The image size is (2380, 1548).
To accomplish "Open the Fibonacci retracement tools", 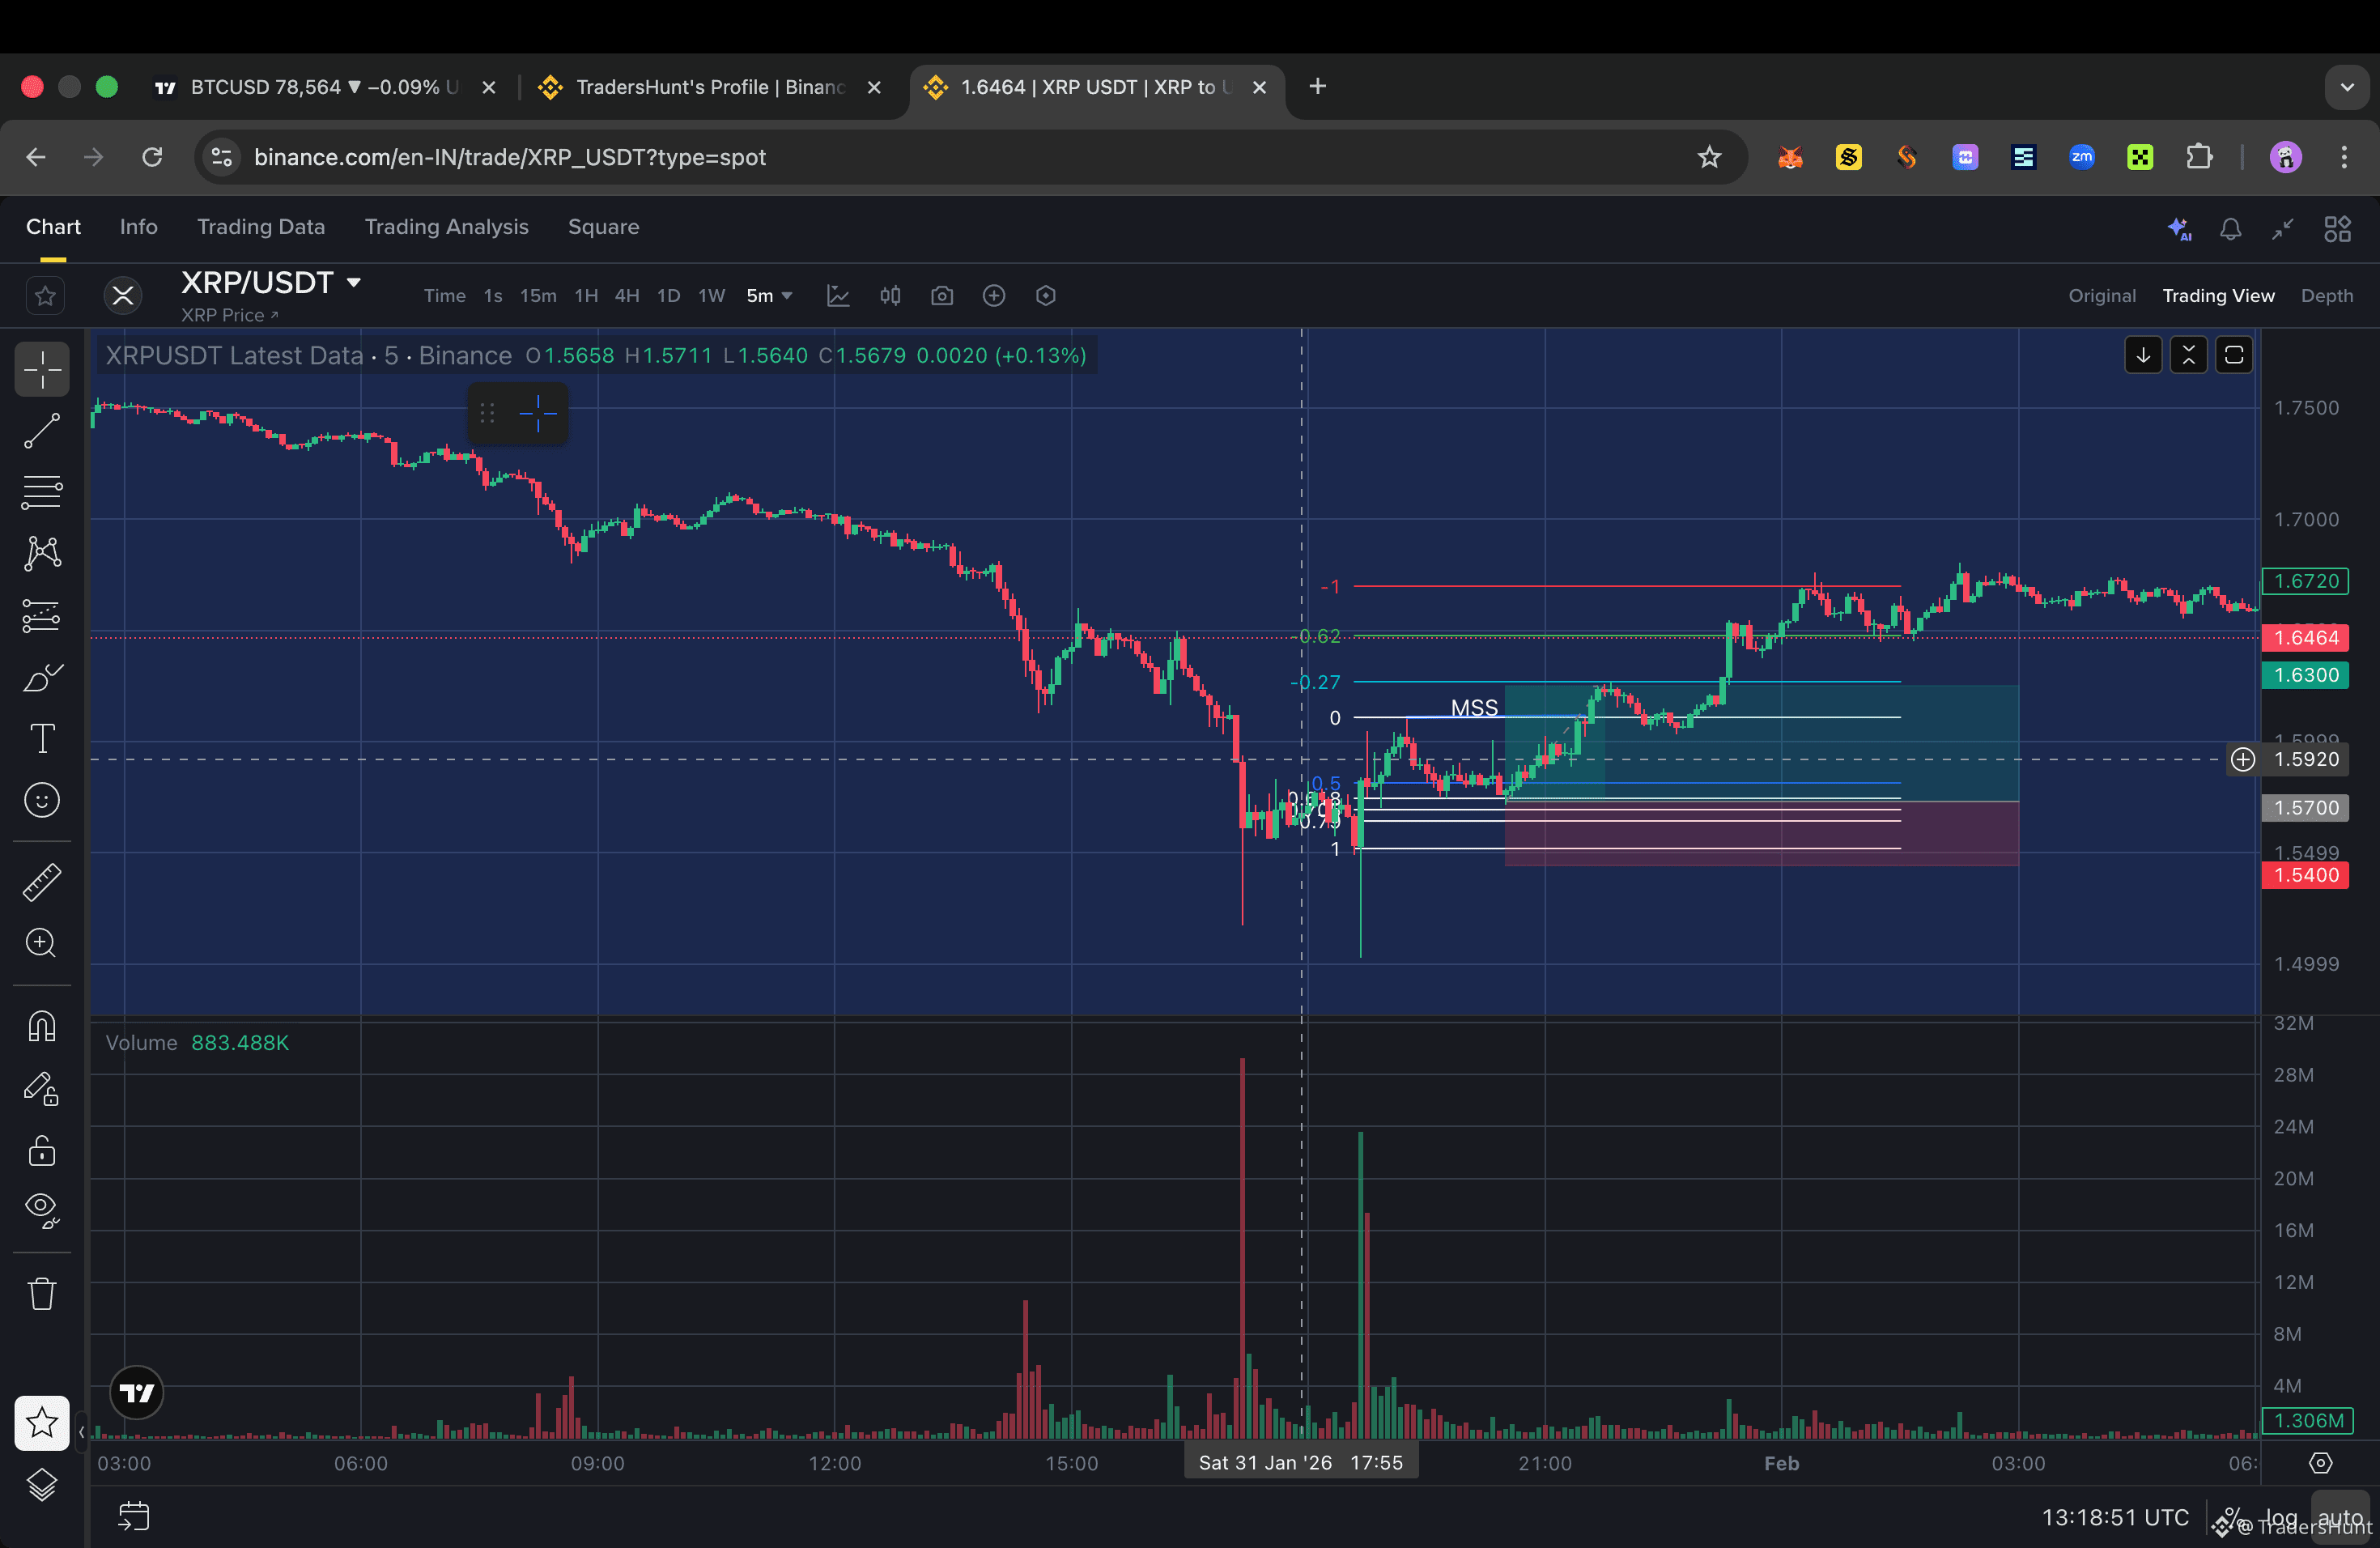I will click(x=42, y=492).
